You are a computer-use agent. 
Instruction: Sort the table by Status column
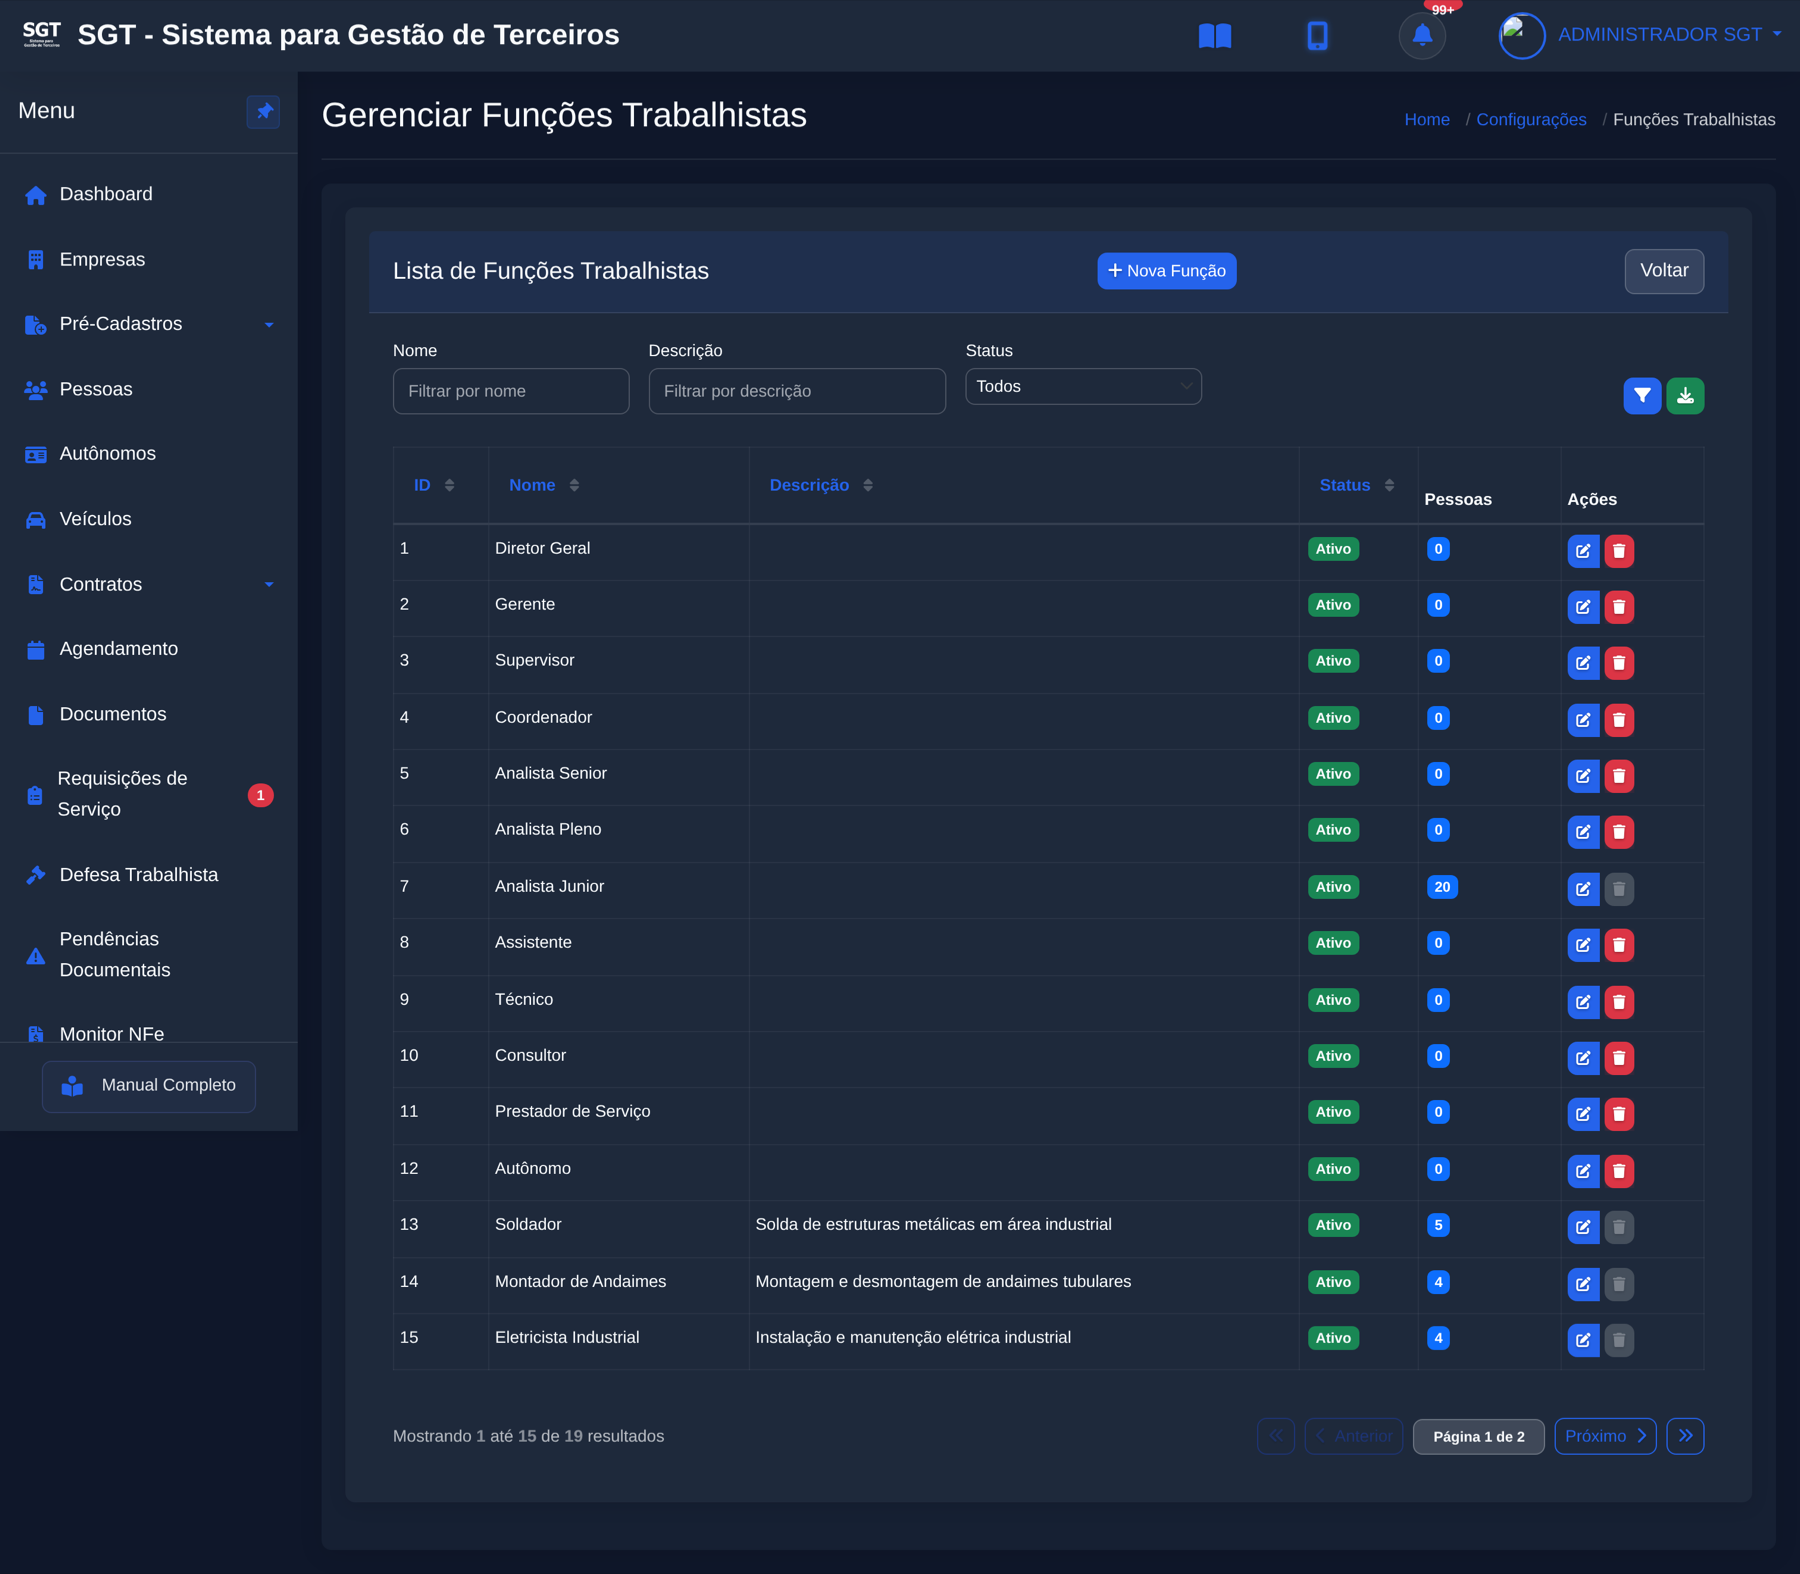point(1356,485)
